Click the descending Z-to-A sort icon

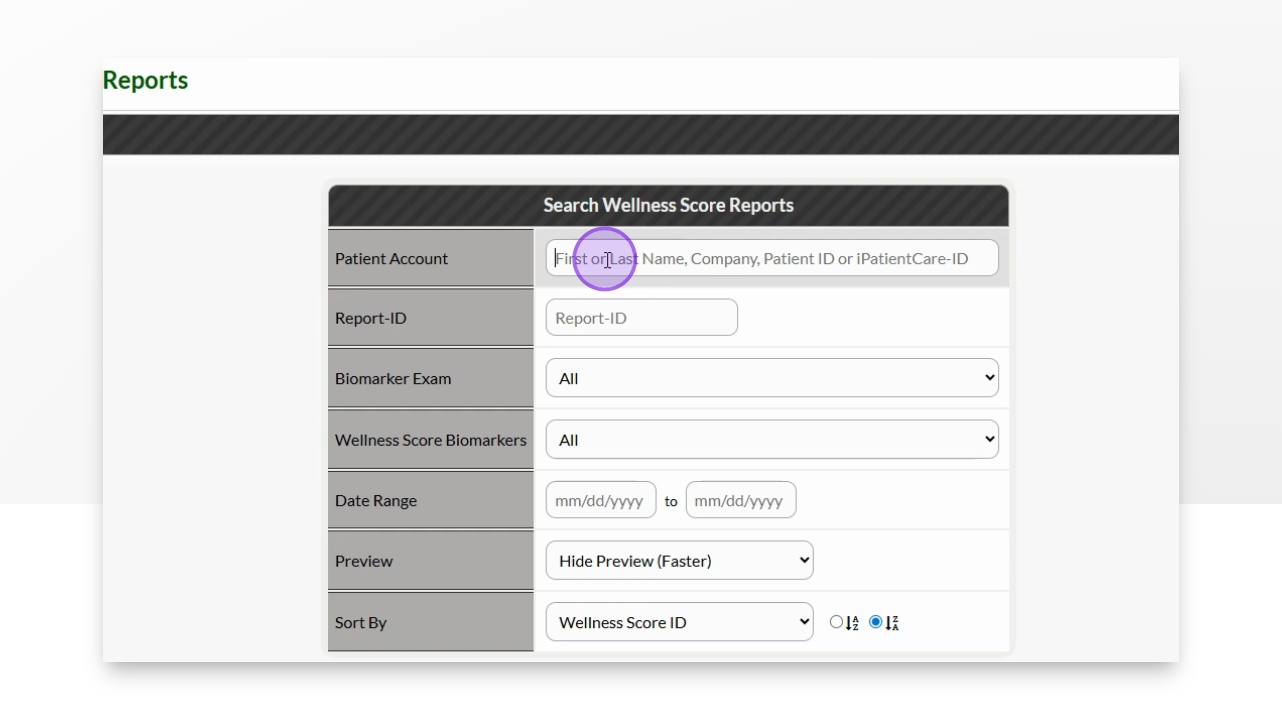pyautogui.click(x=892, y=623)
